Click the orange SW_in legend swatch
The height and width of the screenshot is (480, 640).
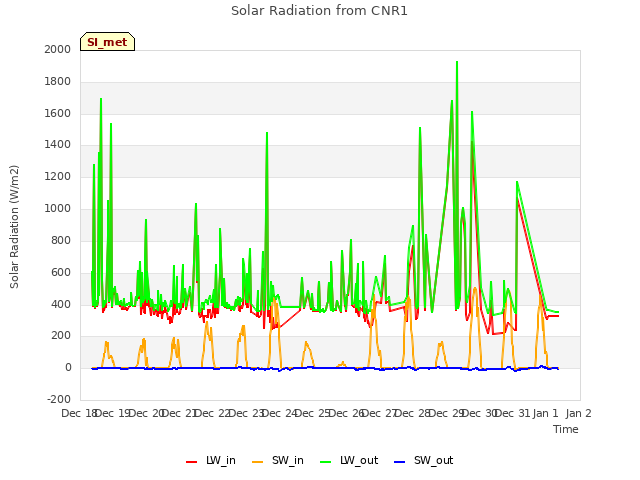click(x=258, y=462)
